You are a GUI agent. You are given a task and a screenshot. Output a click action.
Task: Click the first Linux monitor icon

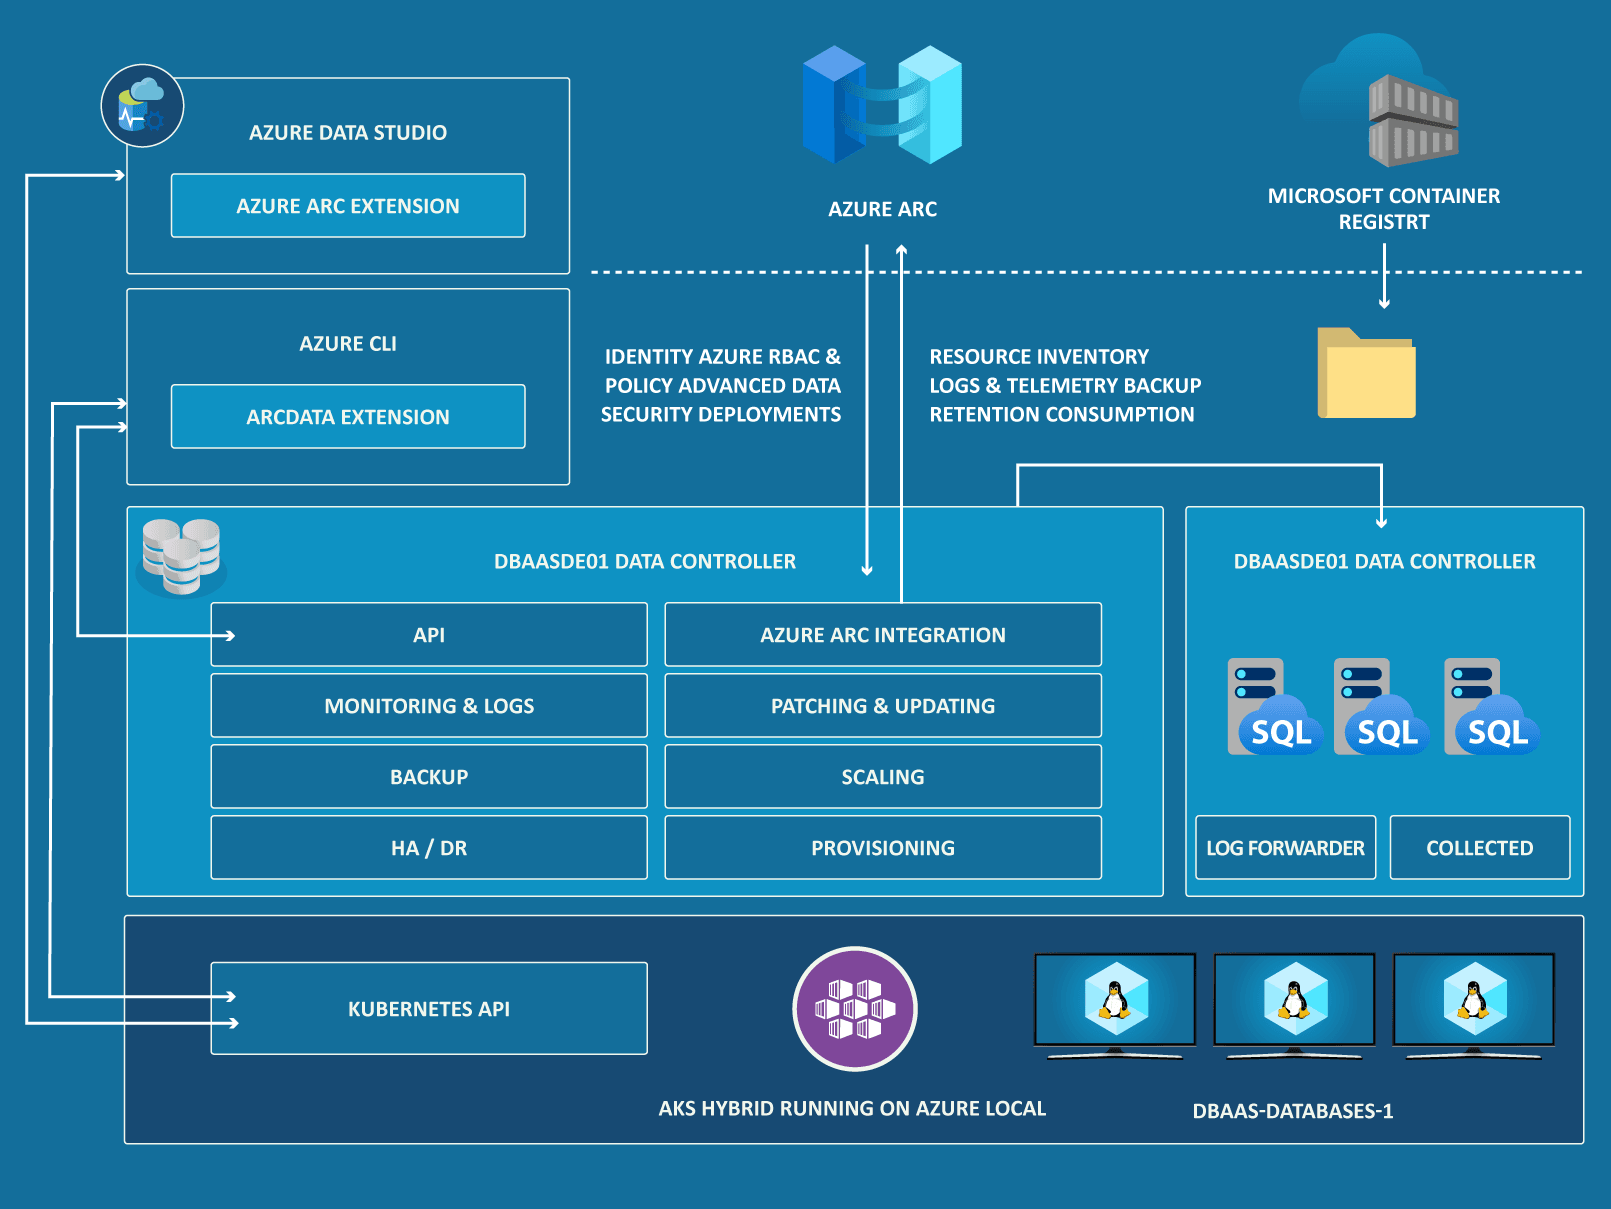tap(1115, 1005)
